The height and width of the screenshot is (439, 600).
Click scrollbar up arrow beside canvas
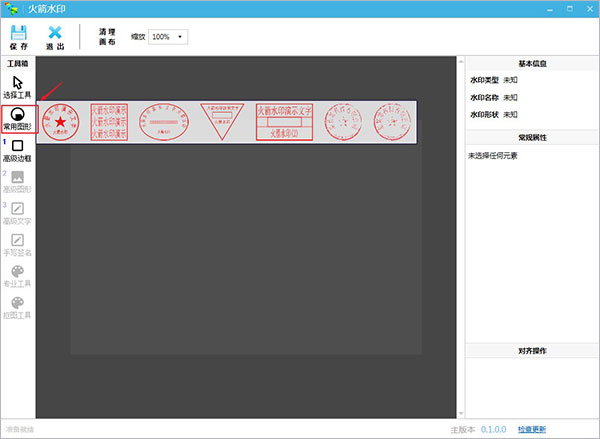click(x=461, y=61)
